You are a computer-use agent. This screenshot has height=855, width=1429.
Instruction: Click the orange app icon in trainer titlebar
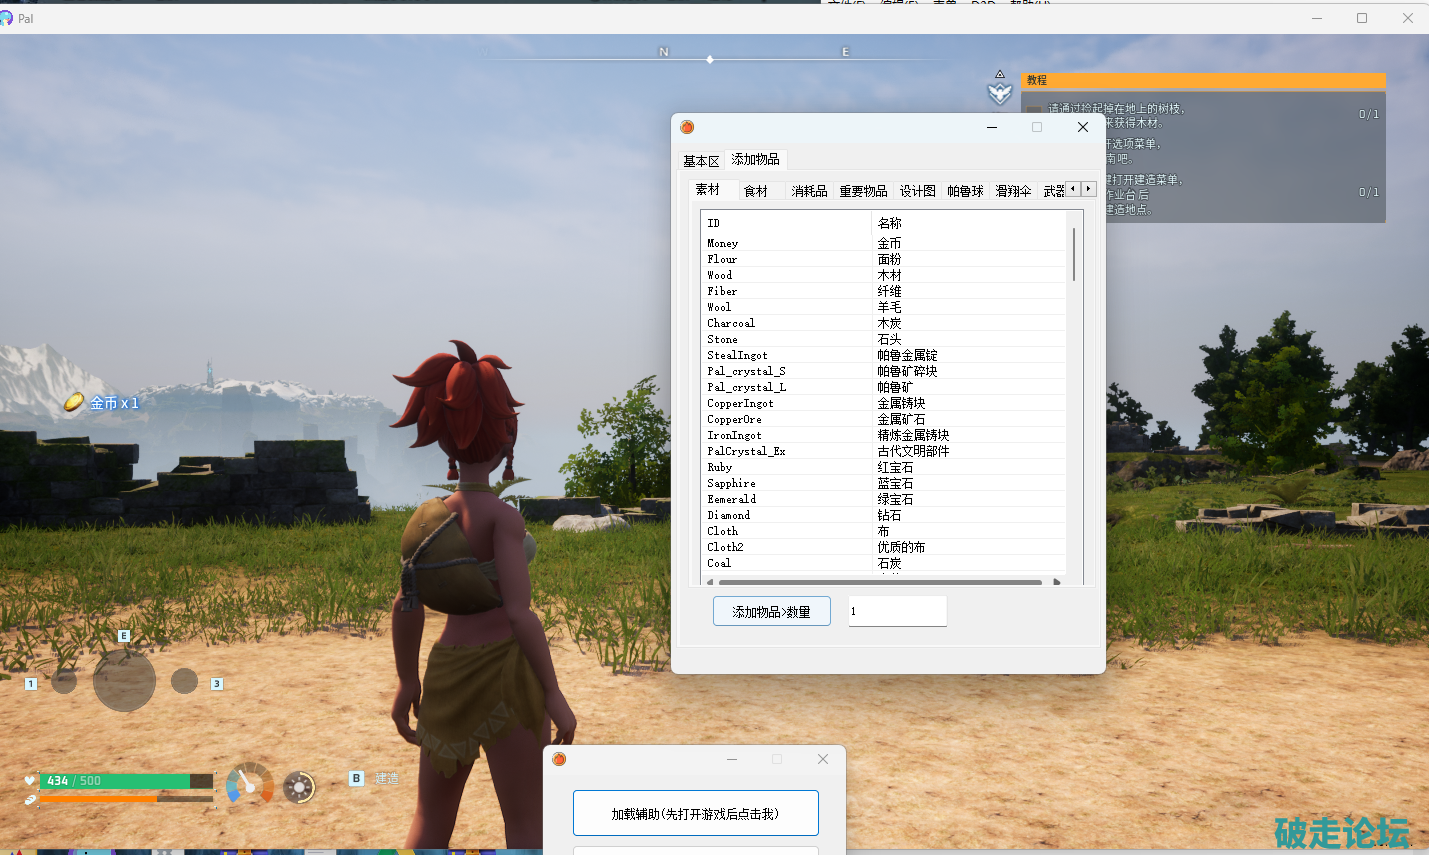(687, 127)
